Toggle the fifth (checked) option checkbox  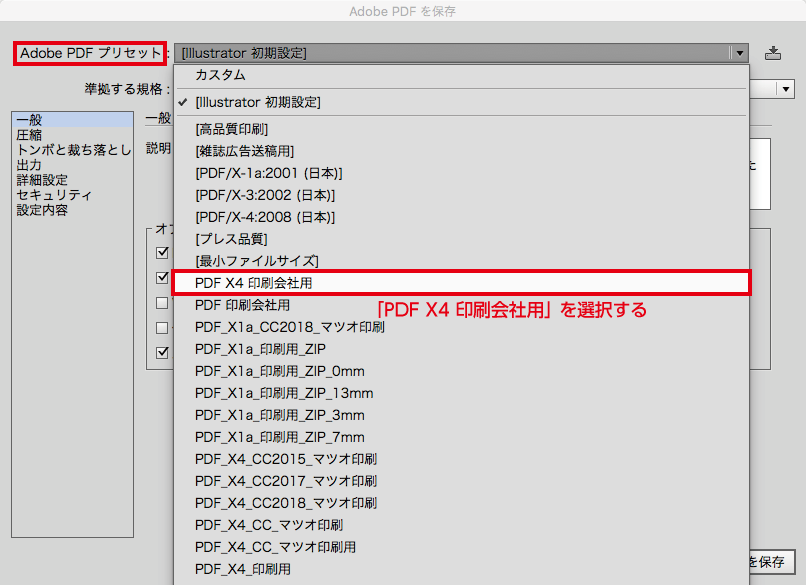(x=162, y=353)
